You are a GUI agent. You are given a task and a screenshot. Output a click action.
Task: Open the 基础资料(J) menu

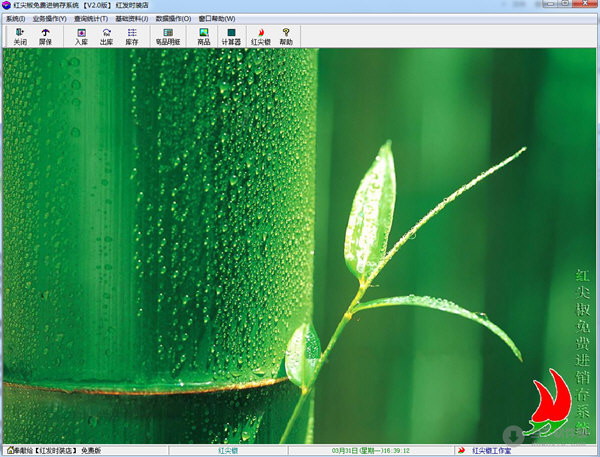[132, 19]
